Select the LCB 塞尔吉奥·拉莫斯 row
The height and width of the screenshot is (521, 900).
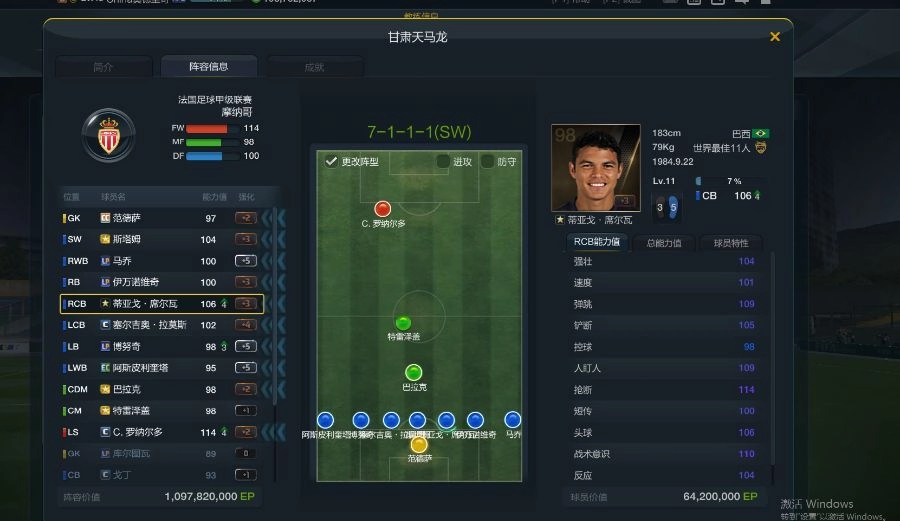point(162,325)
